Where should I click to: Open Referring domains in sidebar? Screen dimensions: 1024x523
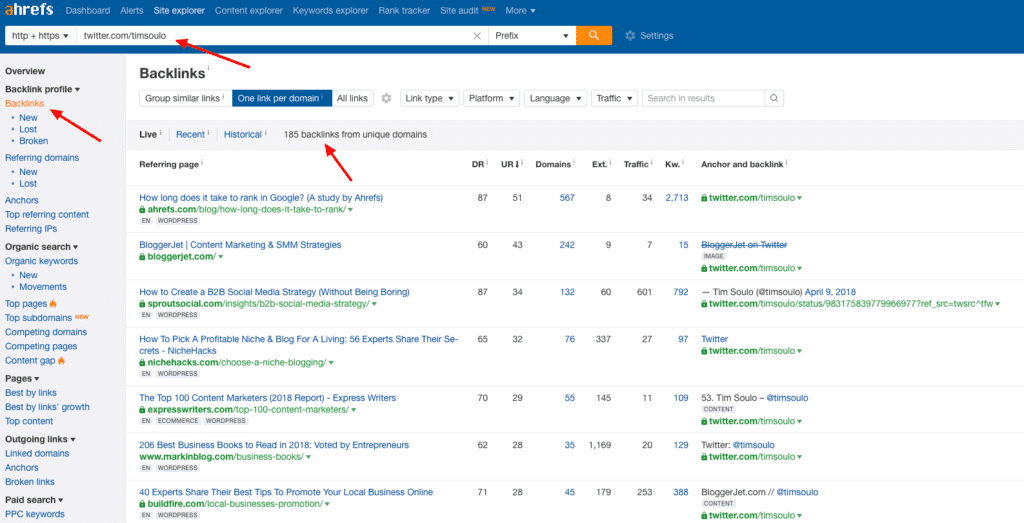(42, 157)
